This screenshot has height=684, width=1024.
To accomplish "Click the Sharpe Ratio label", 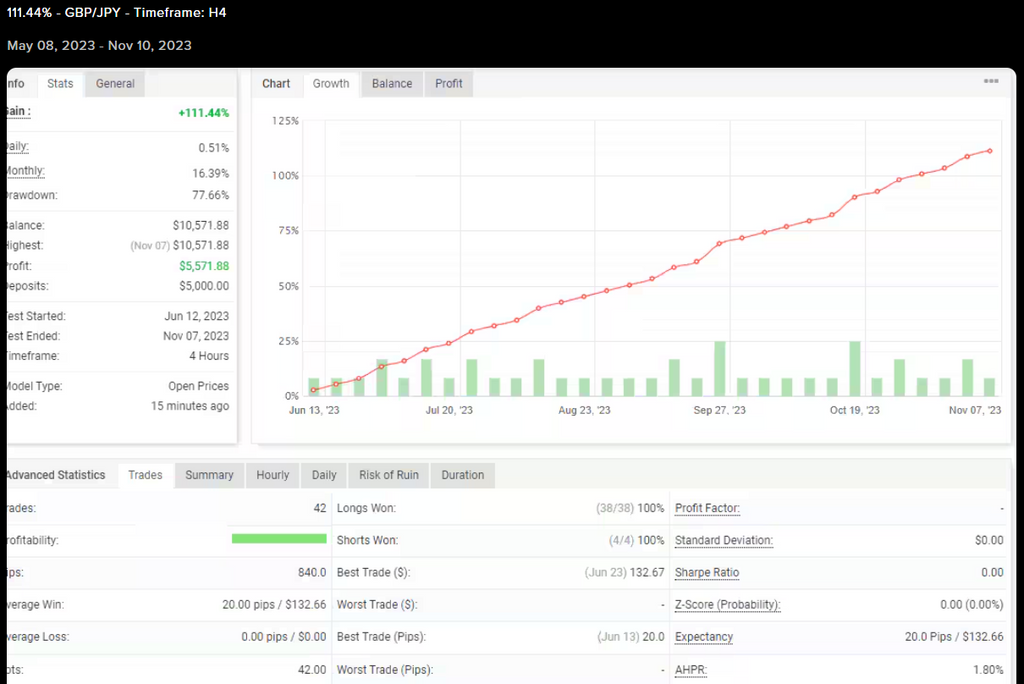I will pos(707,572).
